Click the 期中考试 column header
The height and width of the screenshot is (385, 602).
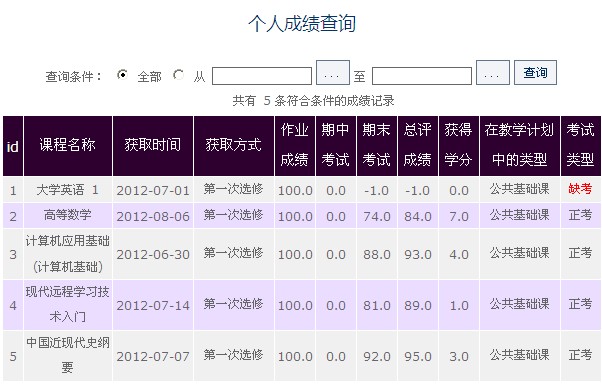336,146
